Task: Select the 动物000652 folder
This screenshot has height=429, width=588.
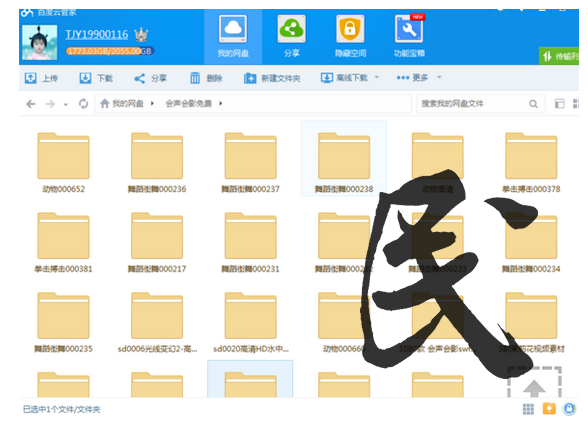Action: [63, 162]
